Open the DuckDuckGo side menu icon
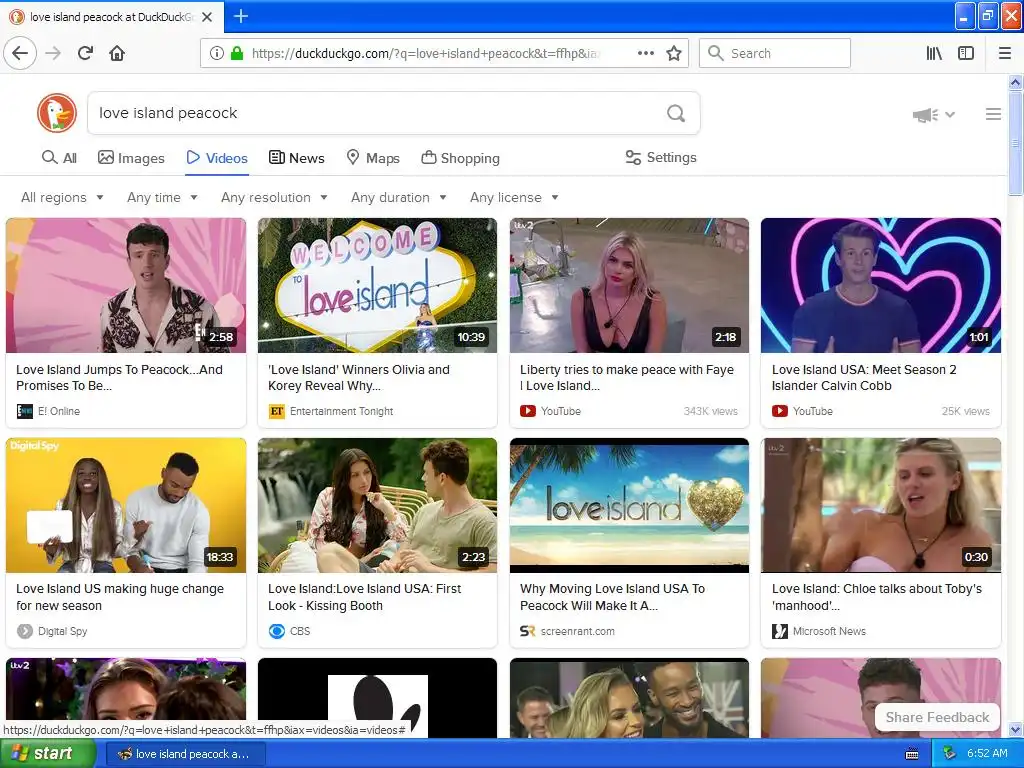 (x=993, y=114)
